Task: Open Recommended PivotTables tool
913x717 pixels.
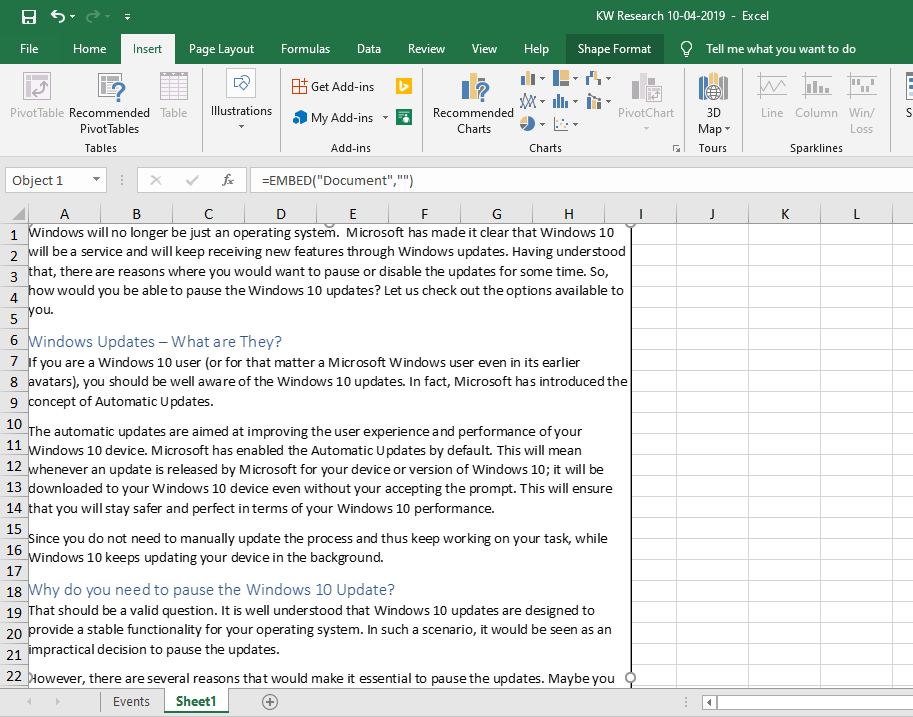Action: tap(109, 104)
